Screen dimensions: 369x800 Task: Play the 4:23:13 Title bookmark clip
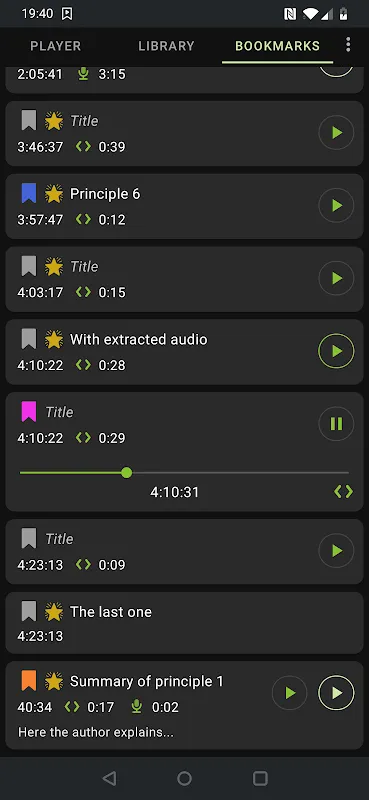336,551
